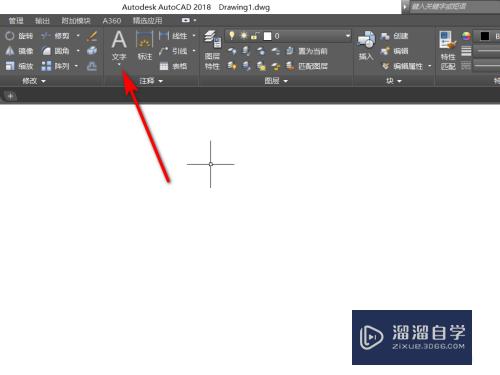500x375 pixels.
Task: Open the Manage (管理) ribbon tab
Action: point(16,21)
